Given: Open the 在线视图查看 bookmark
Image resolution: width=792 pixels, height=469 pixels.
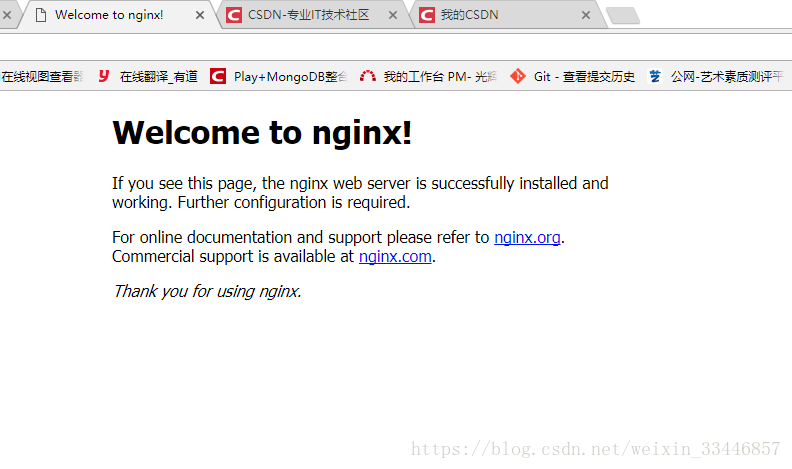Looking at the screenshot, I should click(40, 76).
